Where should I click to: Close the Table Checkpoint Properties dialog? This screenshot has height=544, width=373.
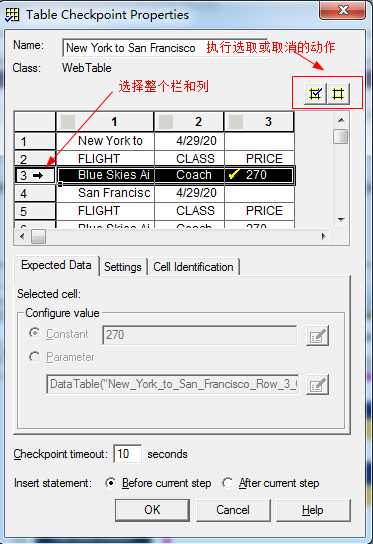[342, 10]
